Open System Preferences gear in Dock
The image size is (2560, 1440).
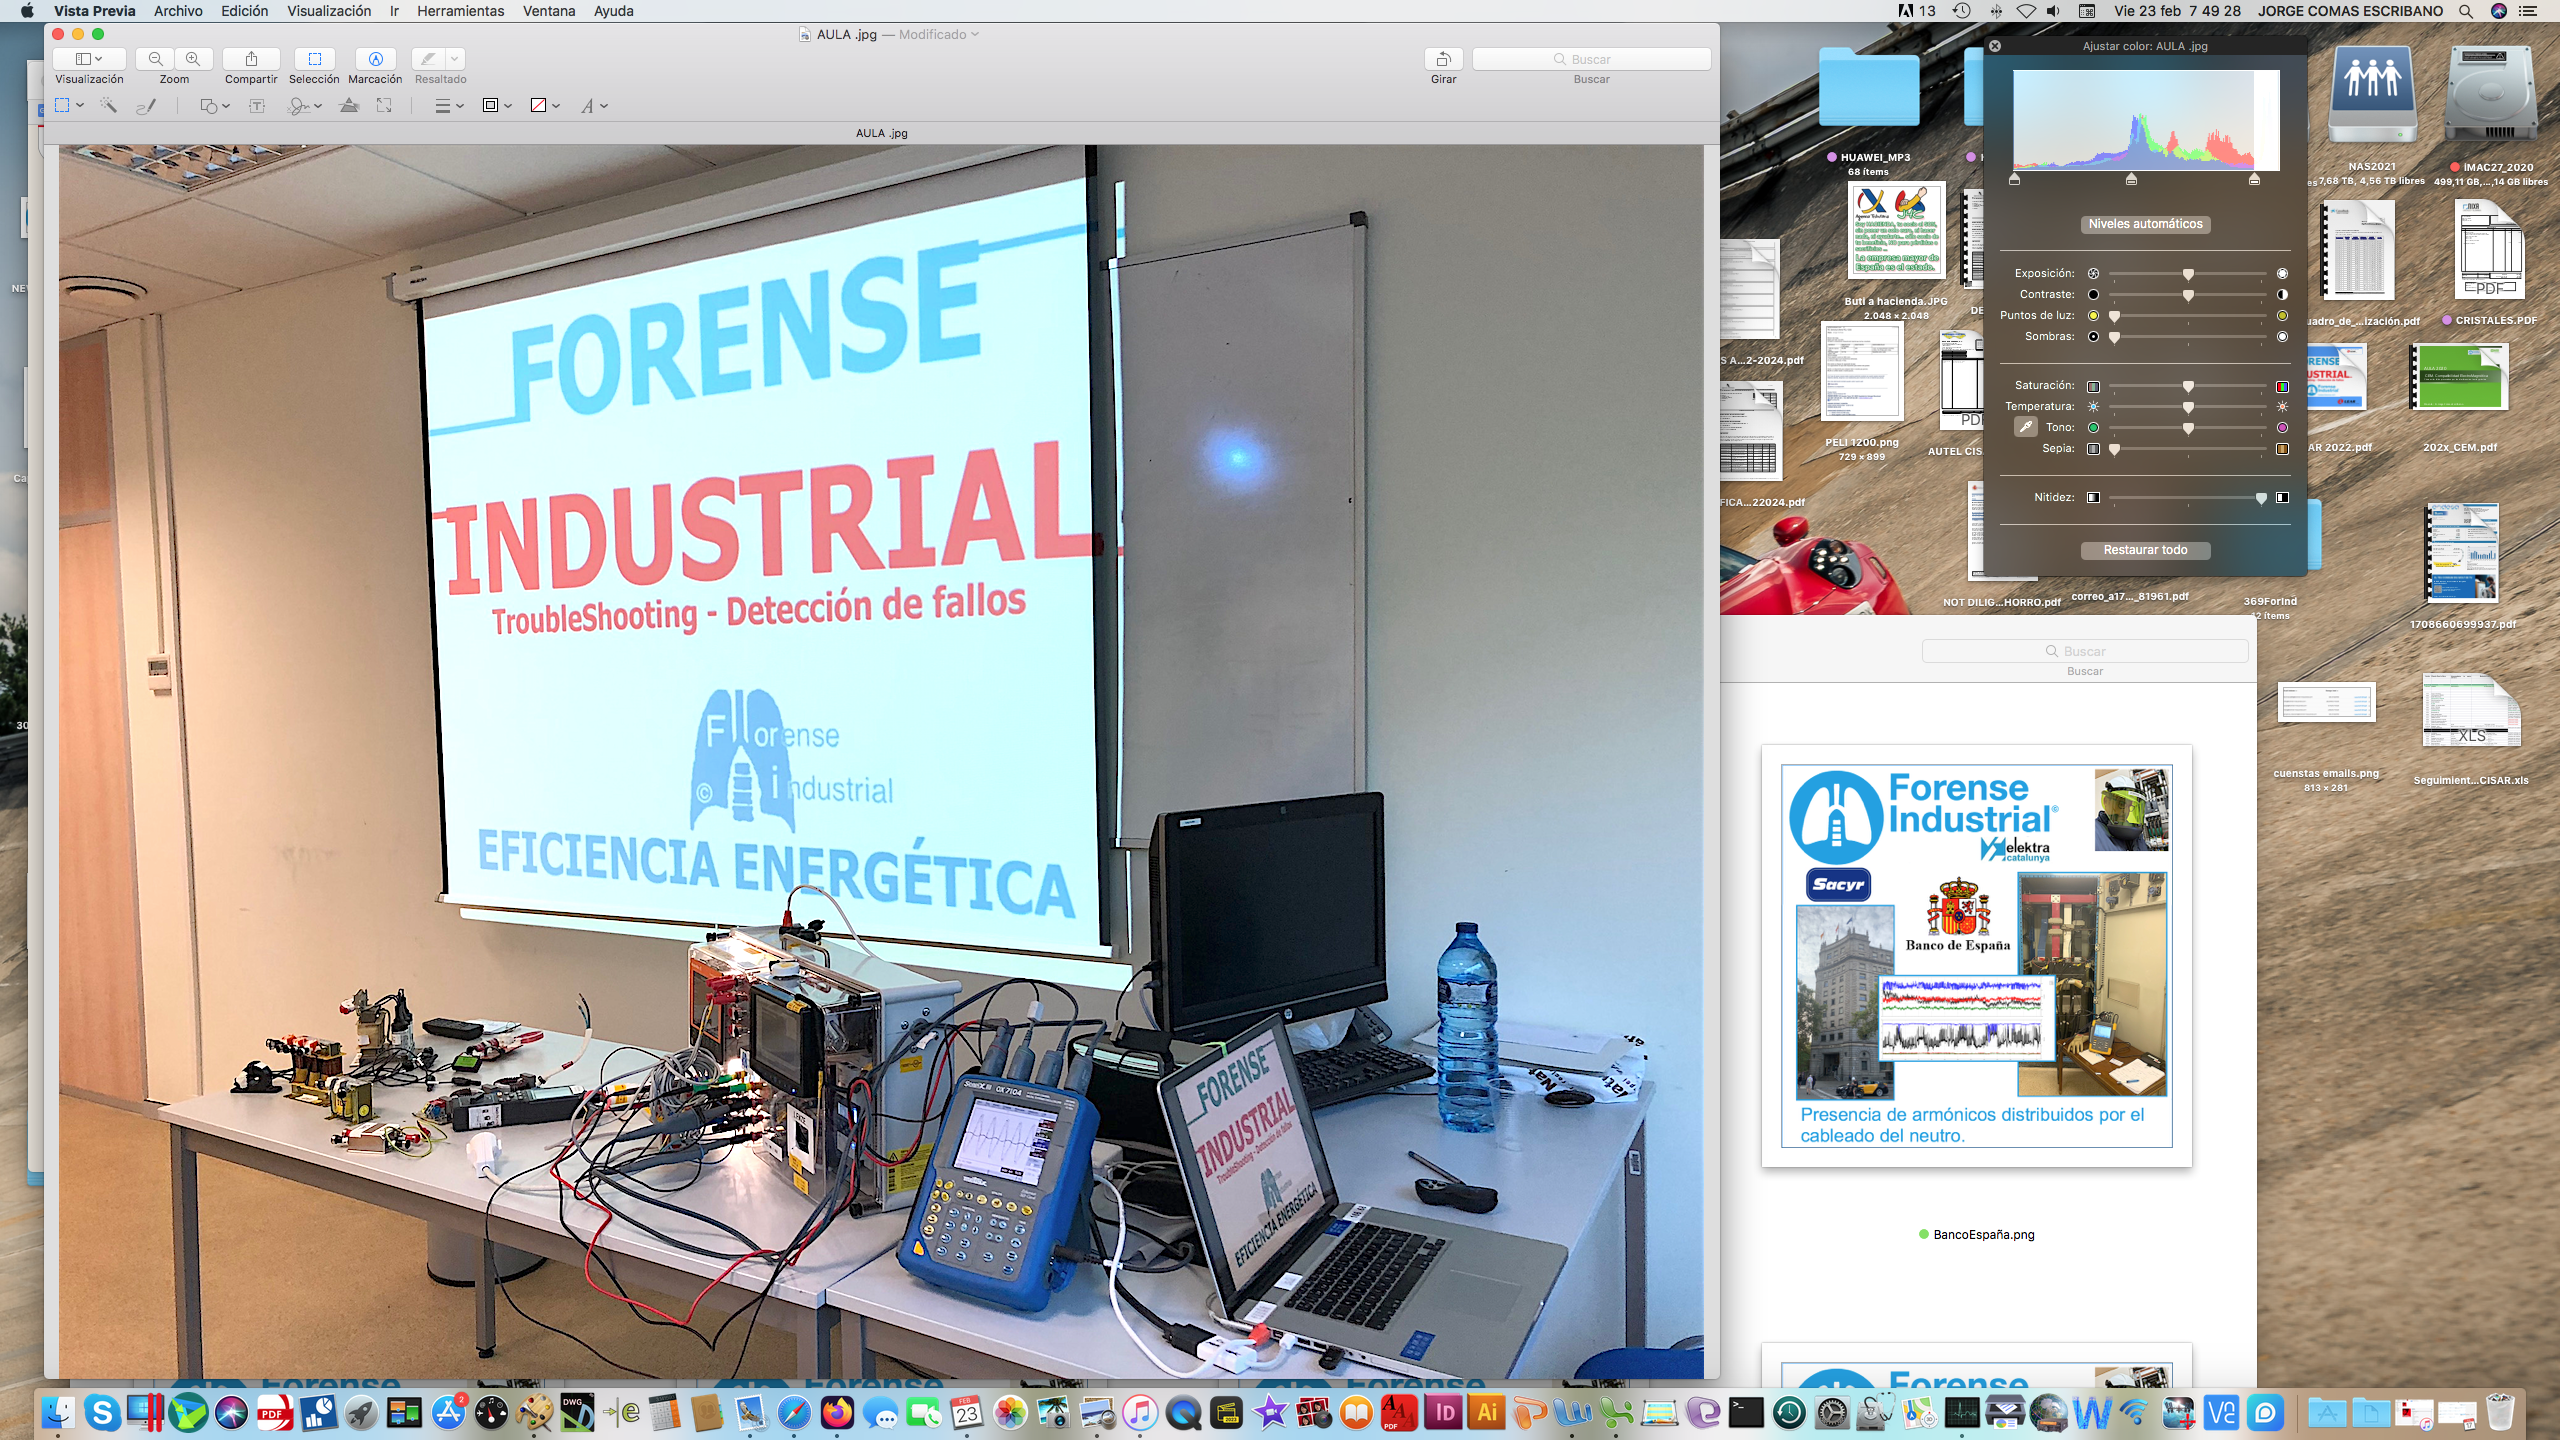[x=1833, y=1413]
